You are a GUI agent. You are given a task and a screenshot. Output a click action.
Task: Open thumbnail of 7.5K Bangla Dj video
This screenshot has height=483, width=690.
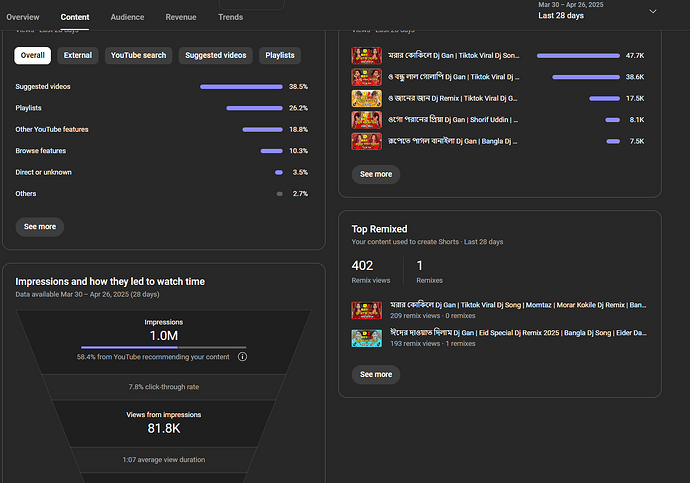[x=367, y=141]
